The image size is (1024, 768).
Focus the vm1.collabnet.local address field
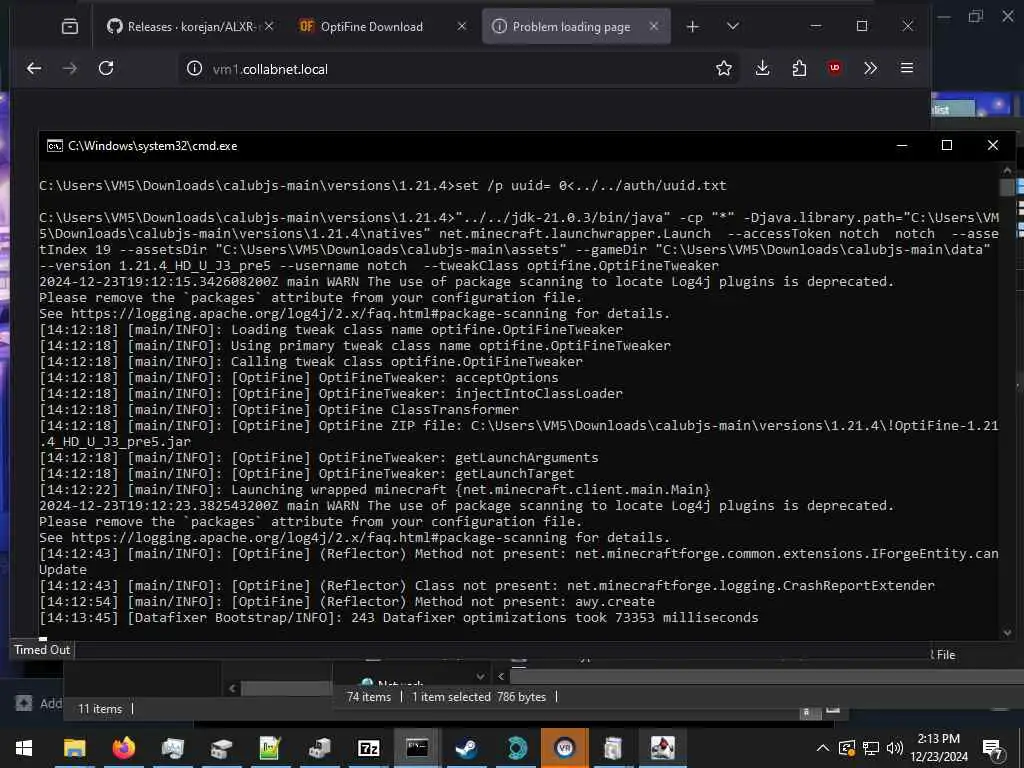(x=457, y=69)
